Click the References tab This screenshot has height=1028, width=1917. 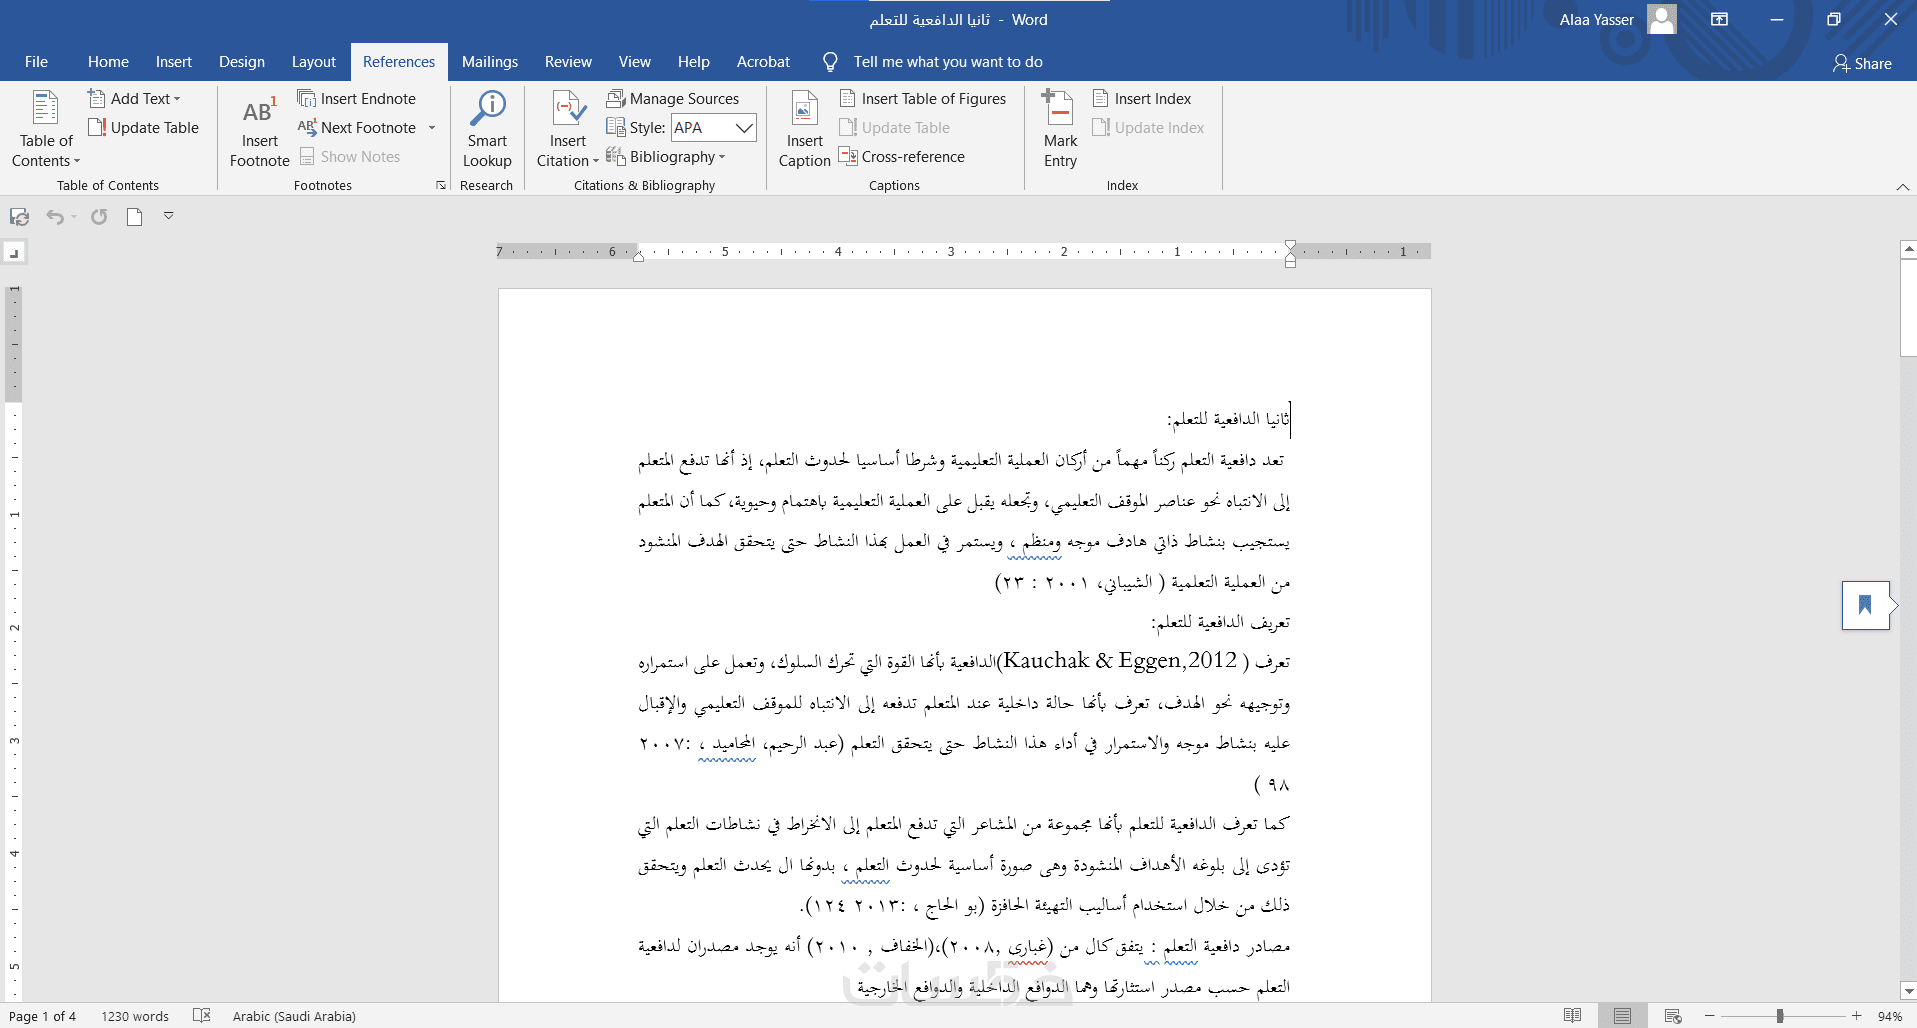coord(399,62)
